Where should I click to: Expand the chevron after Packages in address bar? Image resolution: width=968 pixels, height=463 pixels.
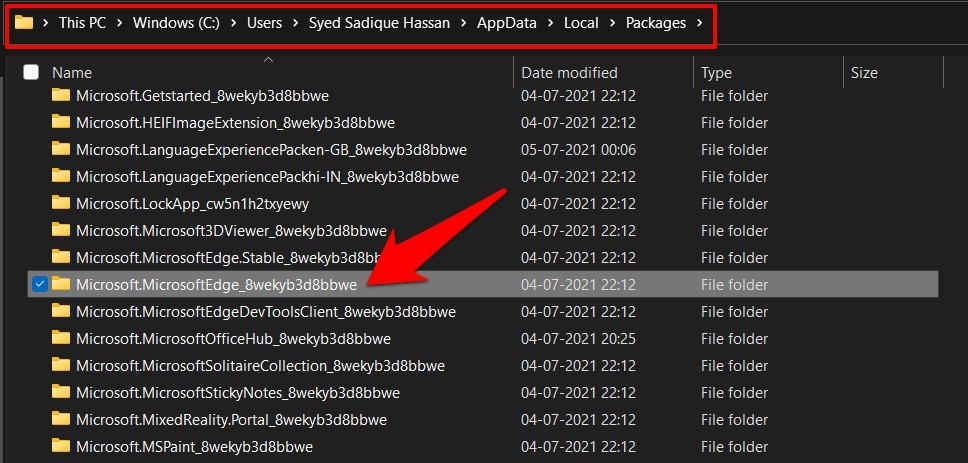point(699,23)
